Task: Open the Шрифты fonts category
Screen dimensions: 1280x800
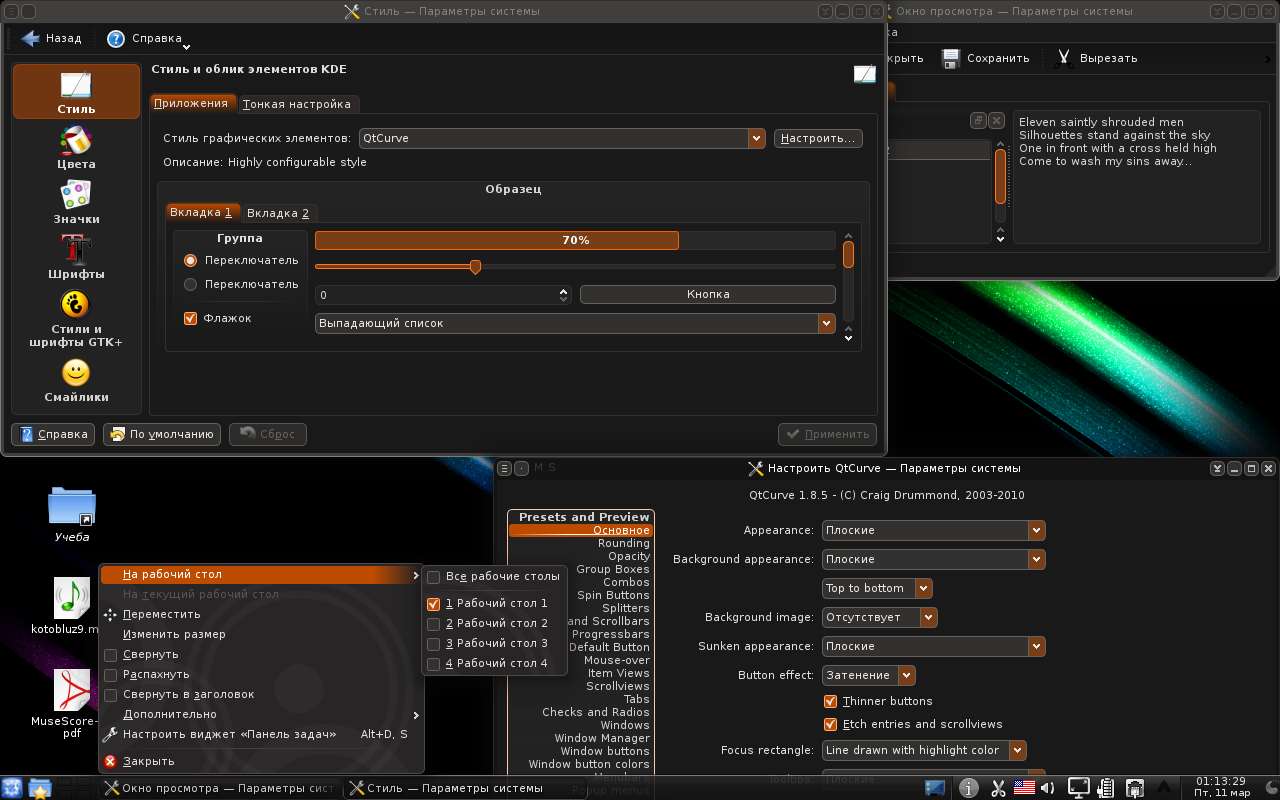Action: click(x=76, y=258)
